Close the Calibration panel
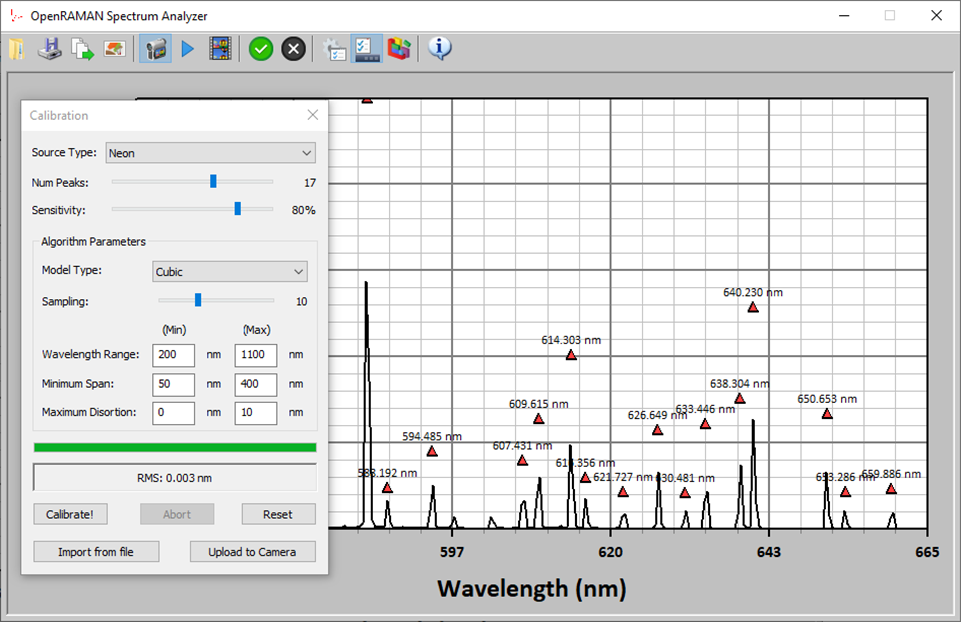This screenshot has width=961, height=622. click(312, 115)
